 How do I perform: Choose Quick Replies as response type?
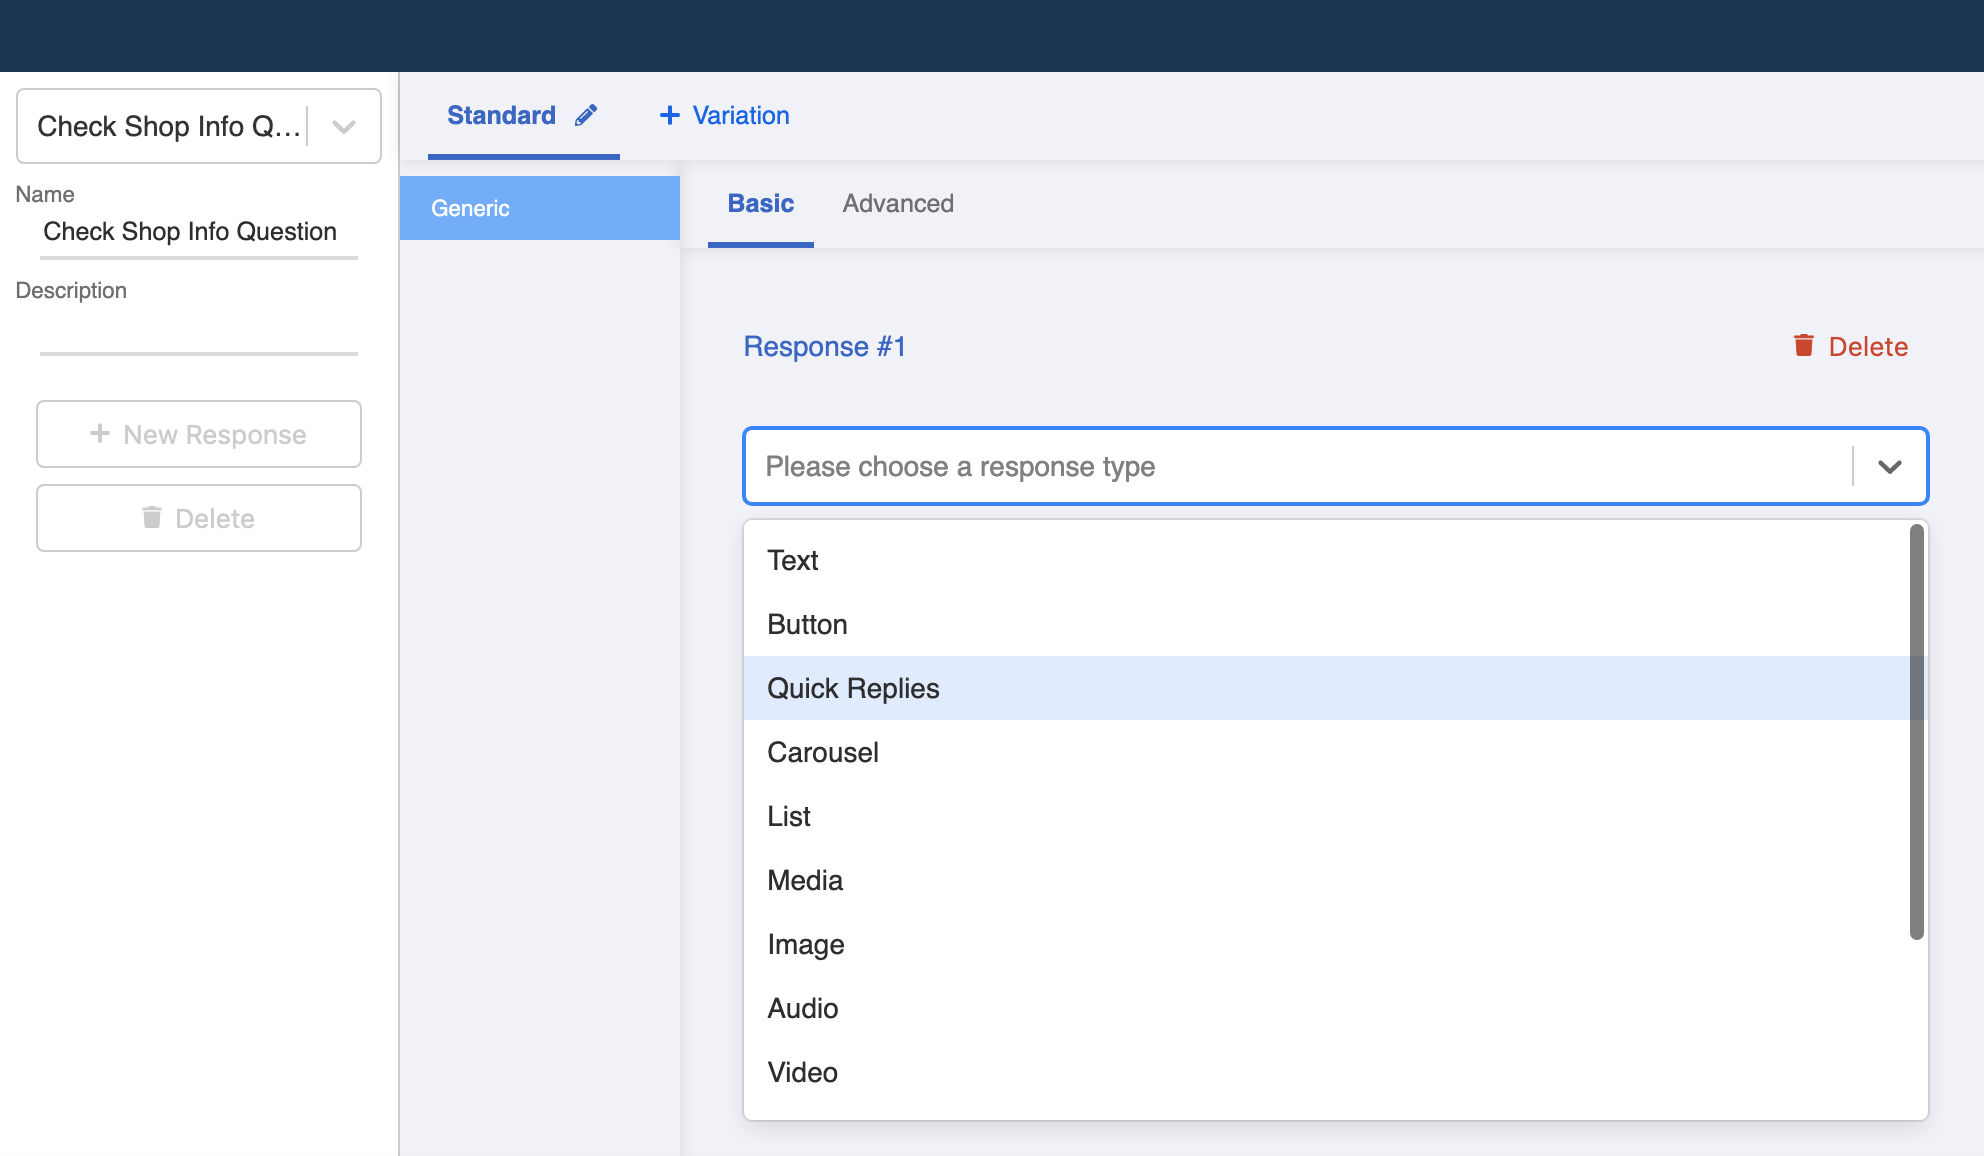[852, 688]
